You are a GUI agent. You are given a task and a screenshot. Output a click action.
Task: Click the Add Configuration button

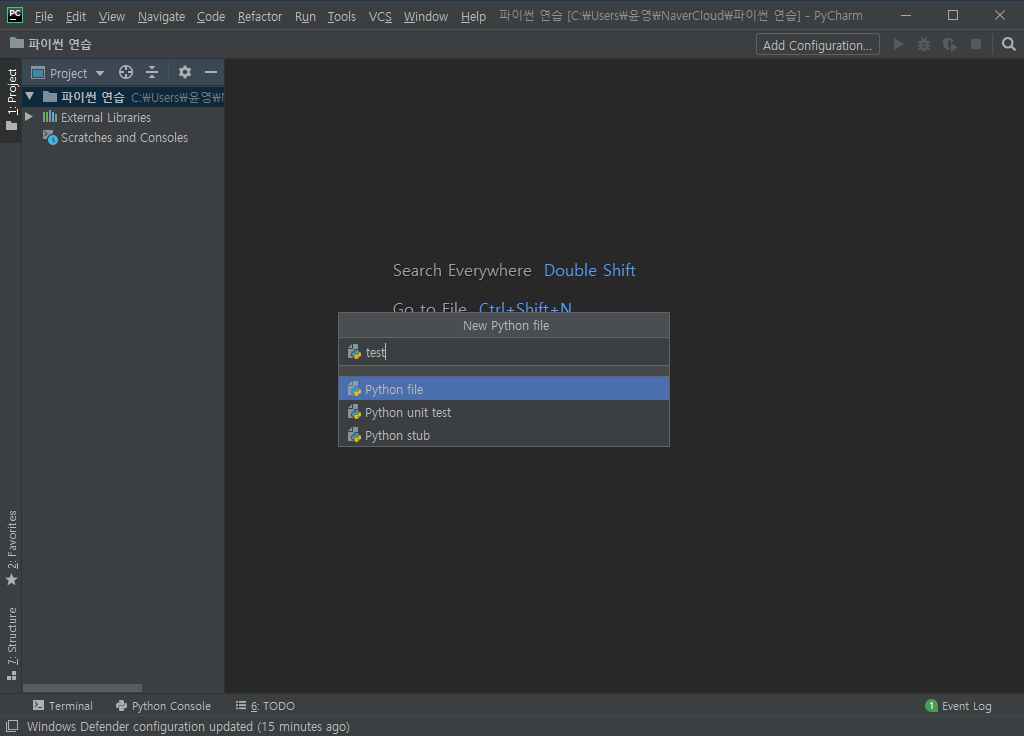(x=818, y=44)
